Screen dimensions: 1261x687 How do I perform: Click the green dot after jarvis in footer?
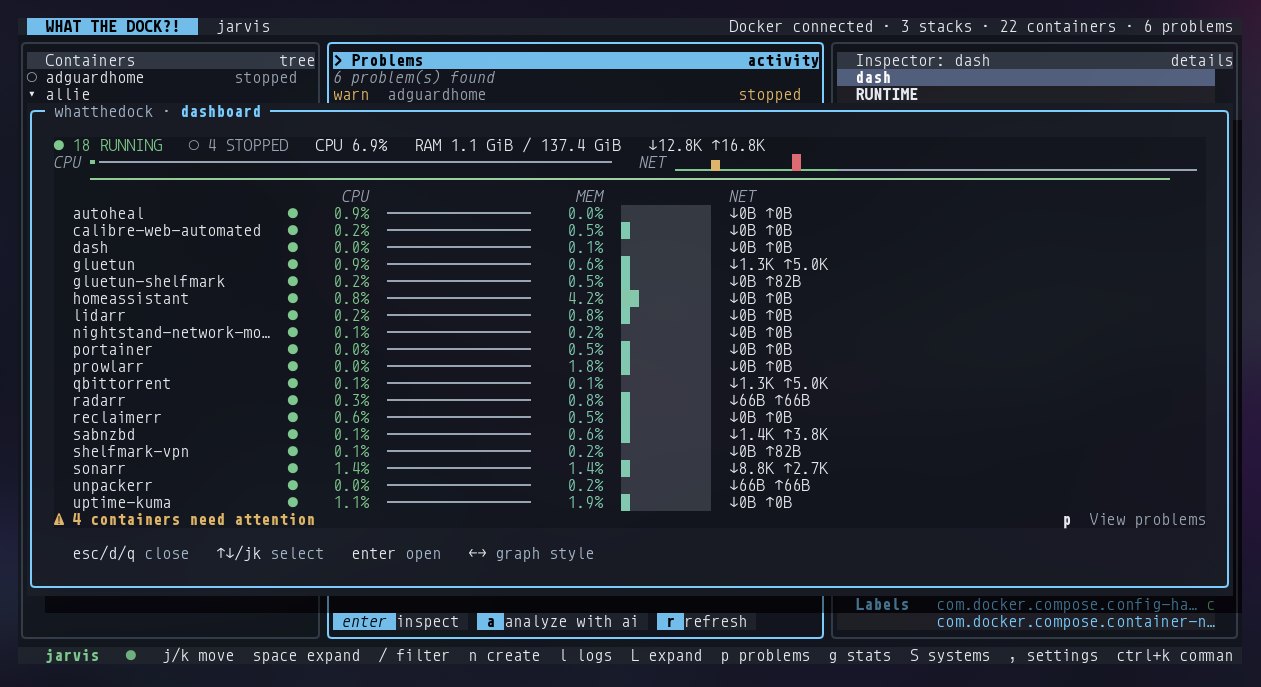tap(131, 656)
